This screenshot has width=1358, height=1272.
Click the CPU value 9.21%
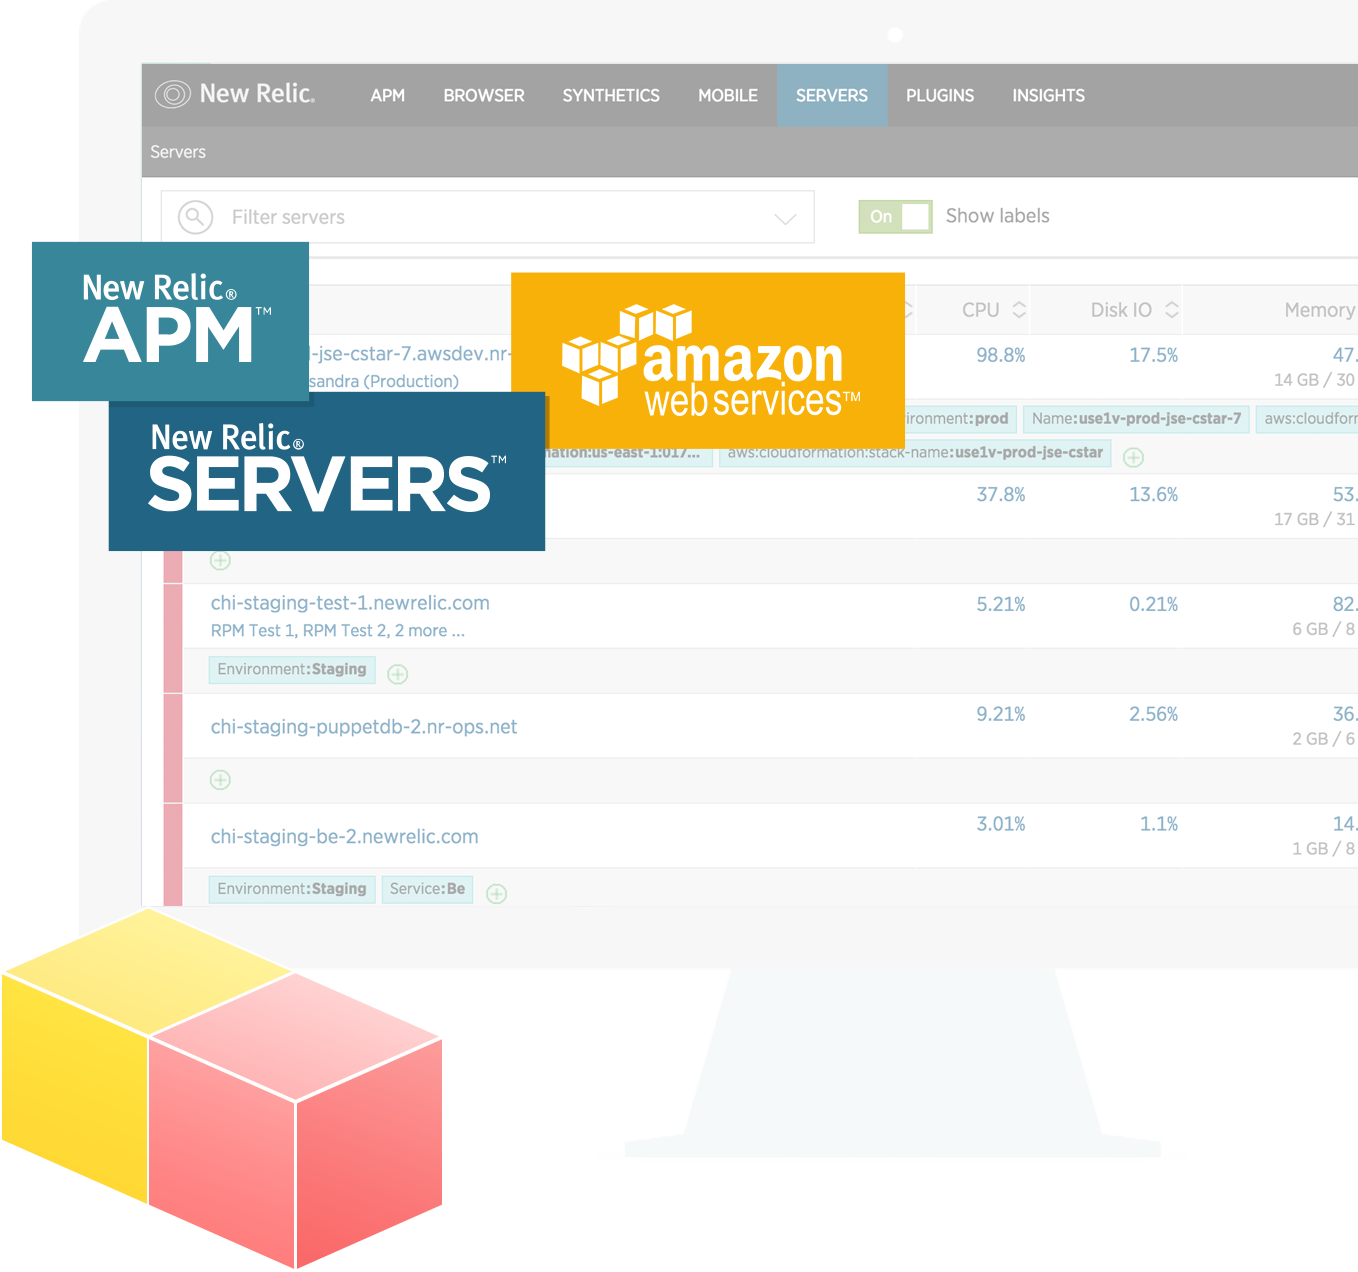(x=1001, y=715)
